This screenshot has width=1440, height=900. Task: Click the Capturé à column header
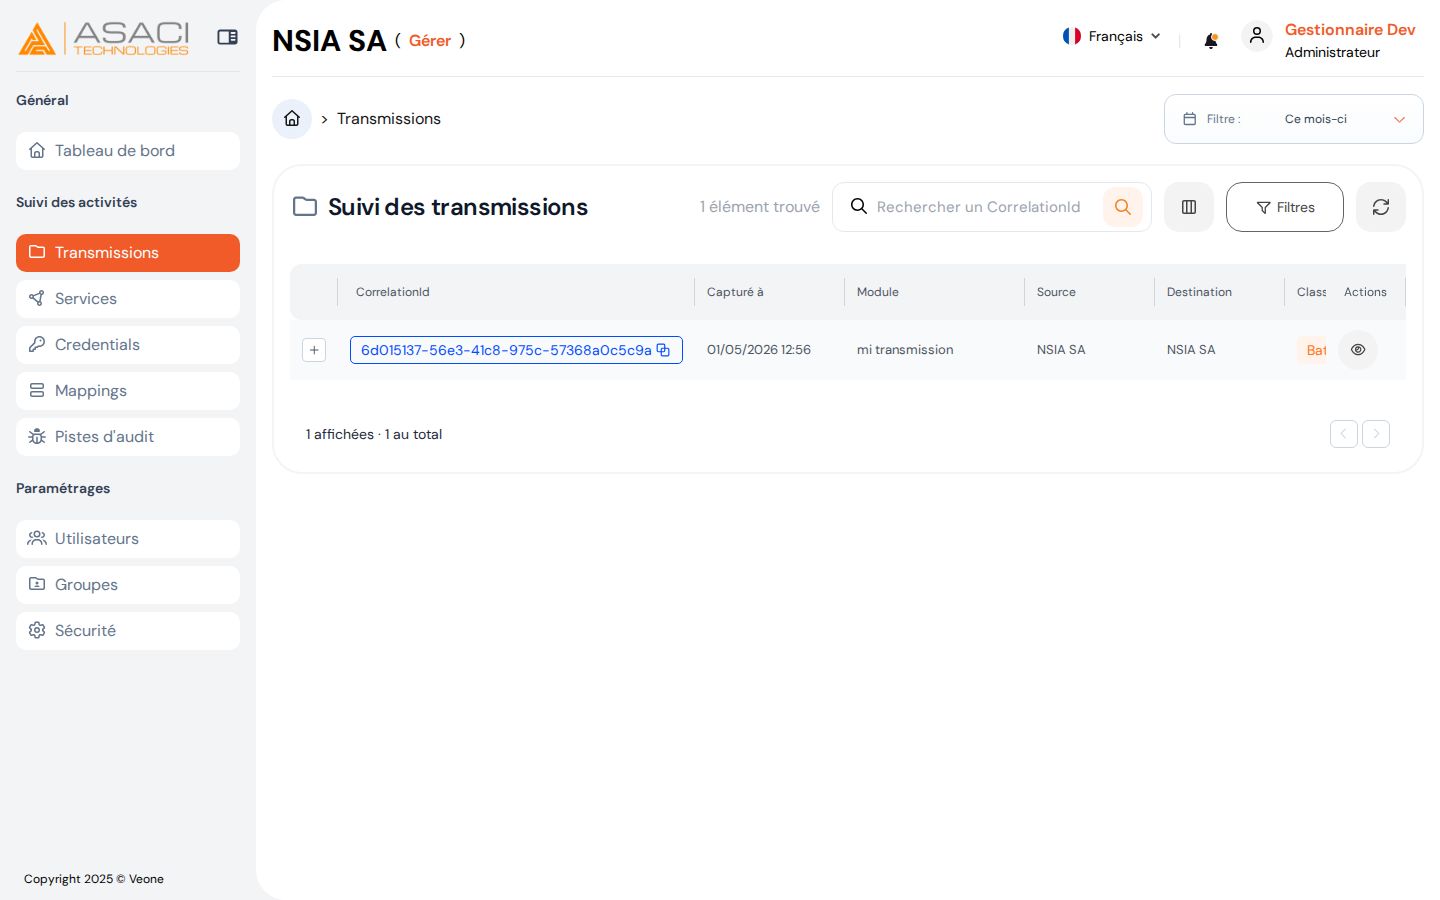point(735,292)
